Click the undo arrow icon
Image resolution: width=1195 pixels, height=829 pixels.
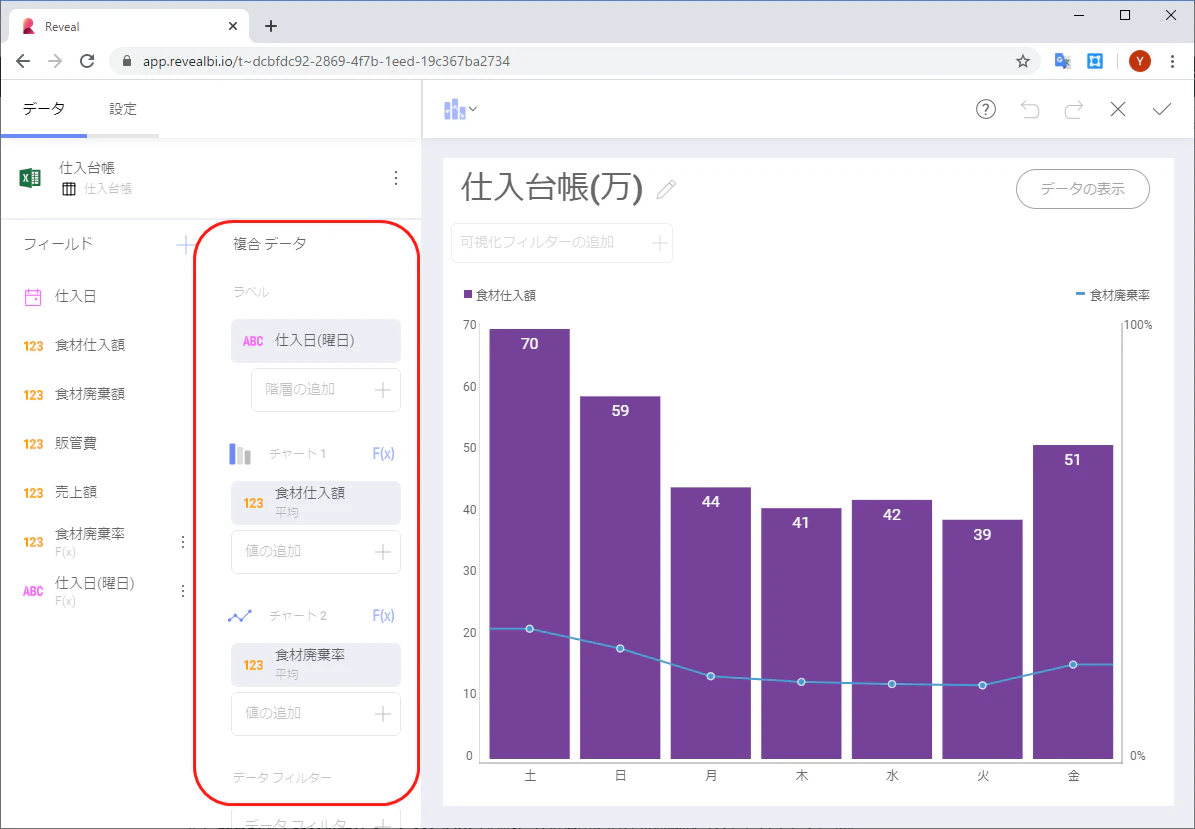[1030, 110]
